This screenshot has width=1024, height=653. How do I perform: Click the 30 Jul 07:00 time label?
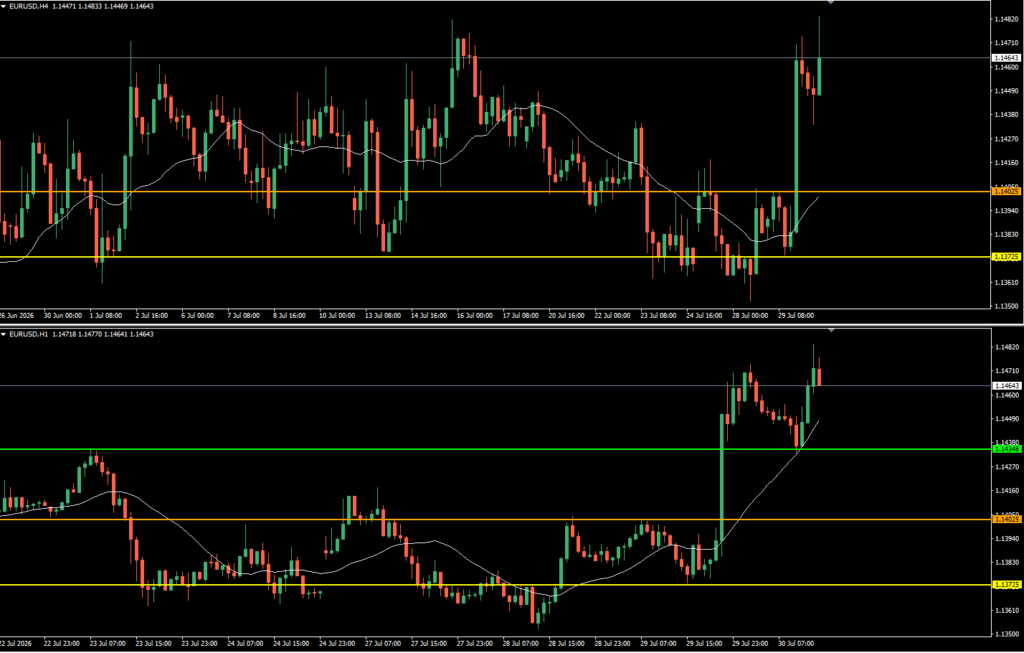(797, 643)
